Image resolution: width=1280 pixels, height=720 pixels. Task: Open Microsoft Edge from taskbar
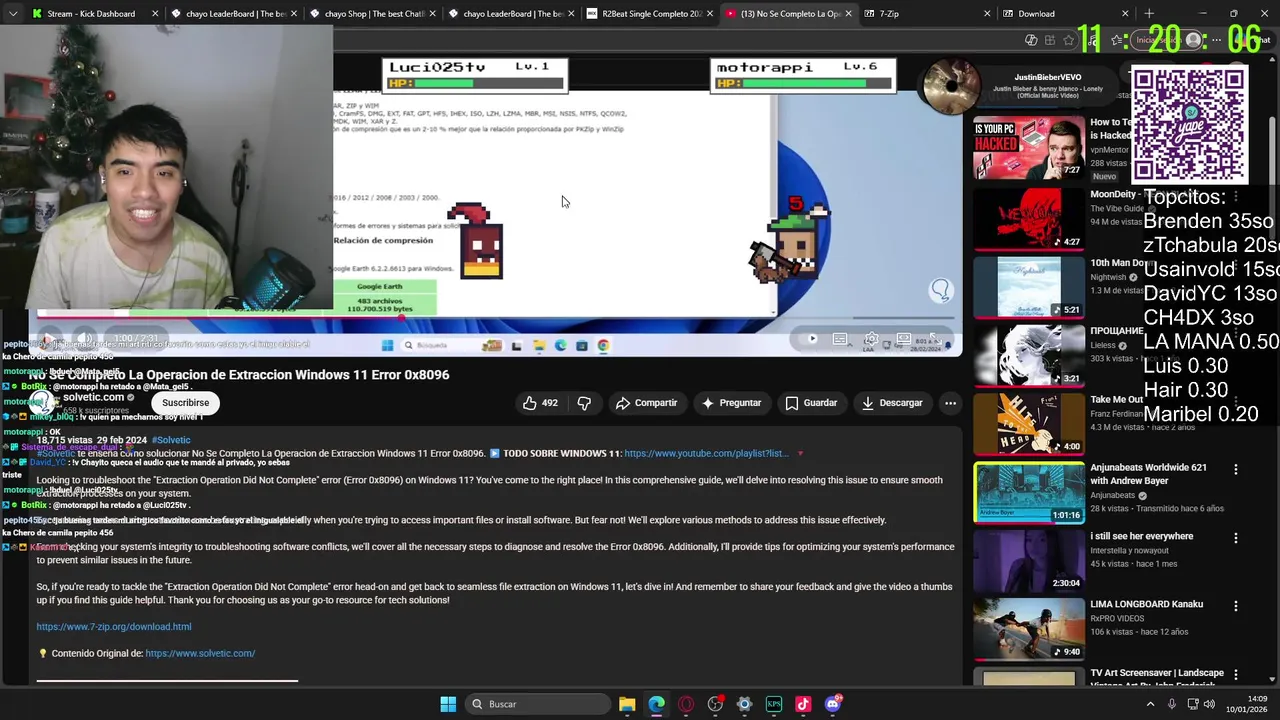pos(656,704)
